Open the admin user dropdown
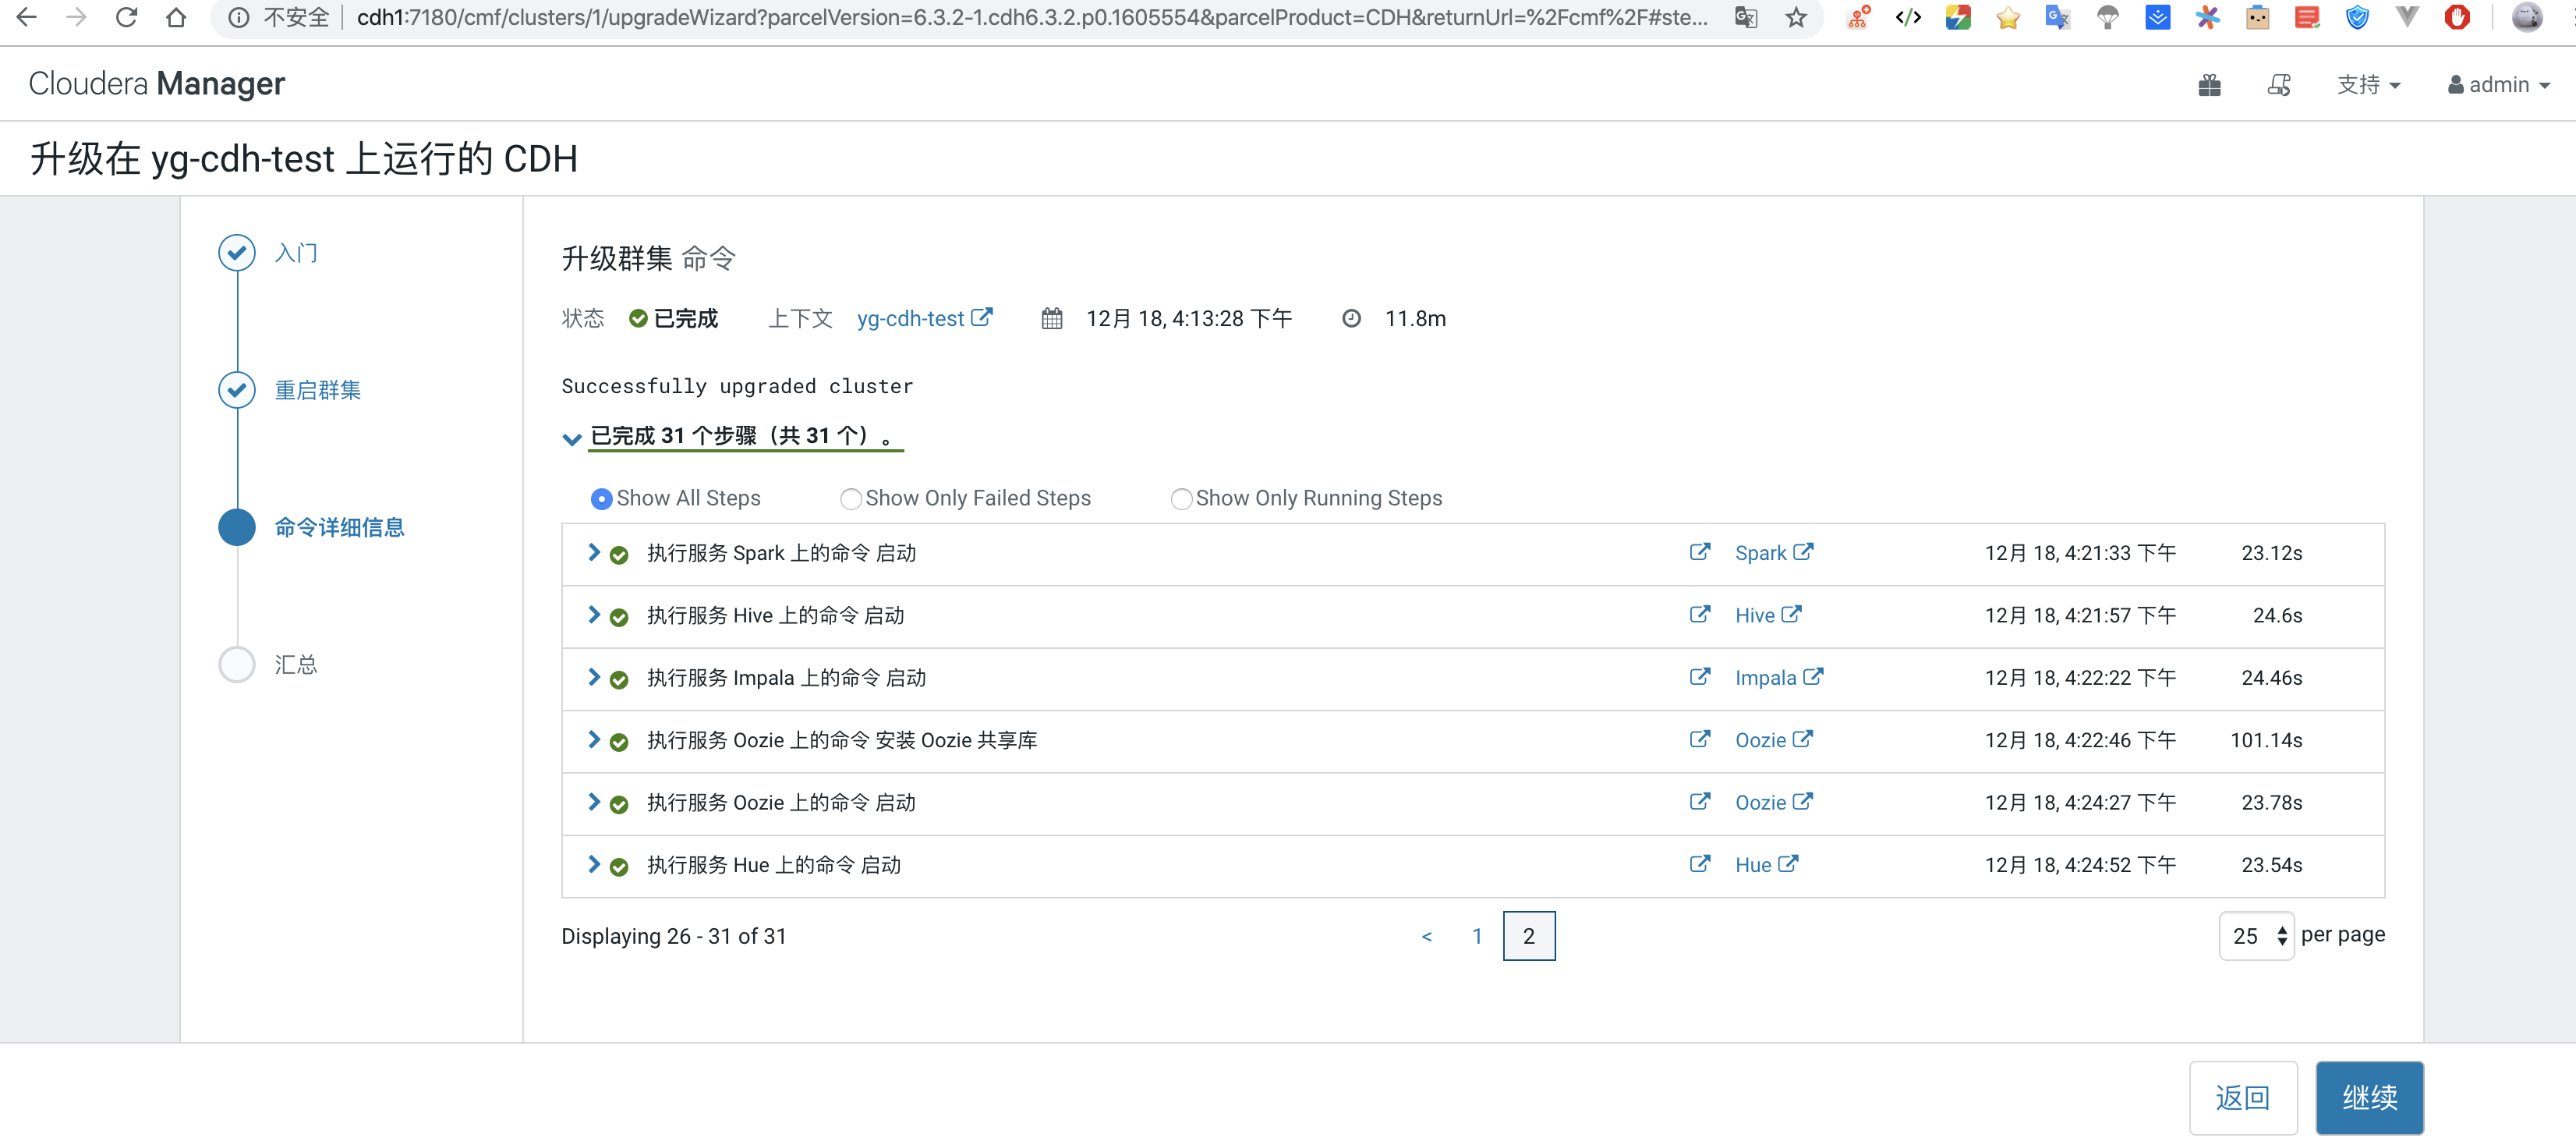2576x1145 pixels. [x=2498, y=85]
